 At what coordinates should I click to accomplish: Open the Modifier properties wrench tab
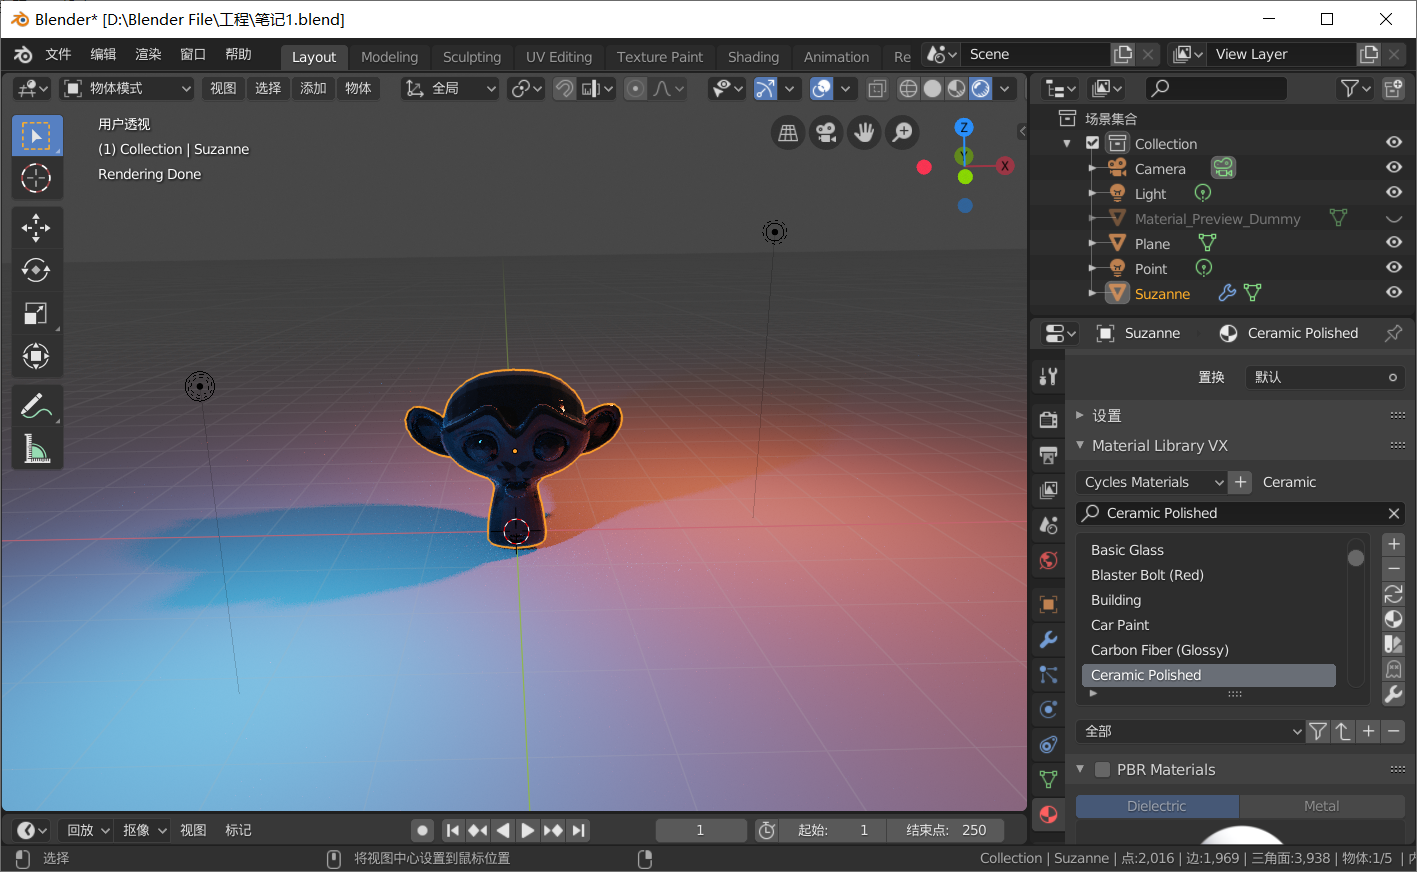pyautogui.click(x=1048, y=639)
